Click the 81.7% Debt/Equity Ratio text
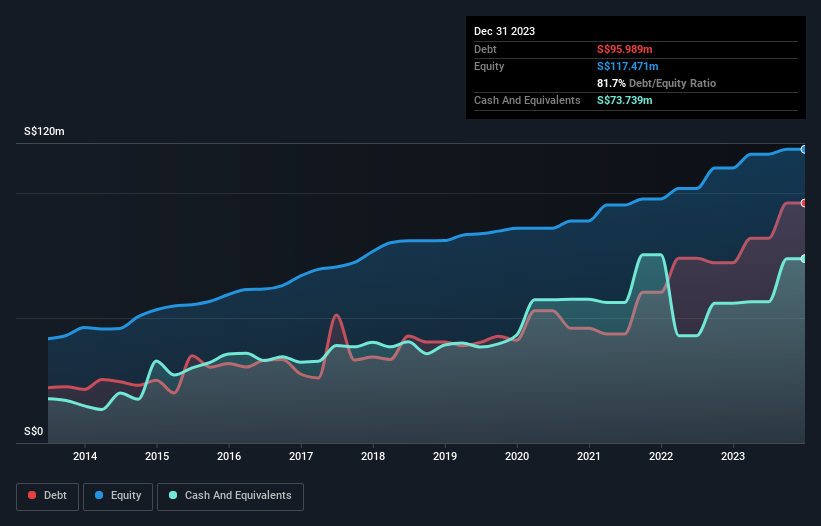 (656, 83)
